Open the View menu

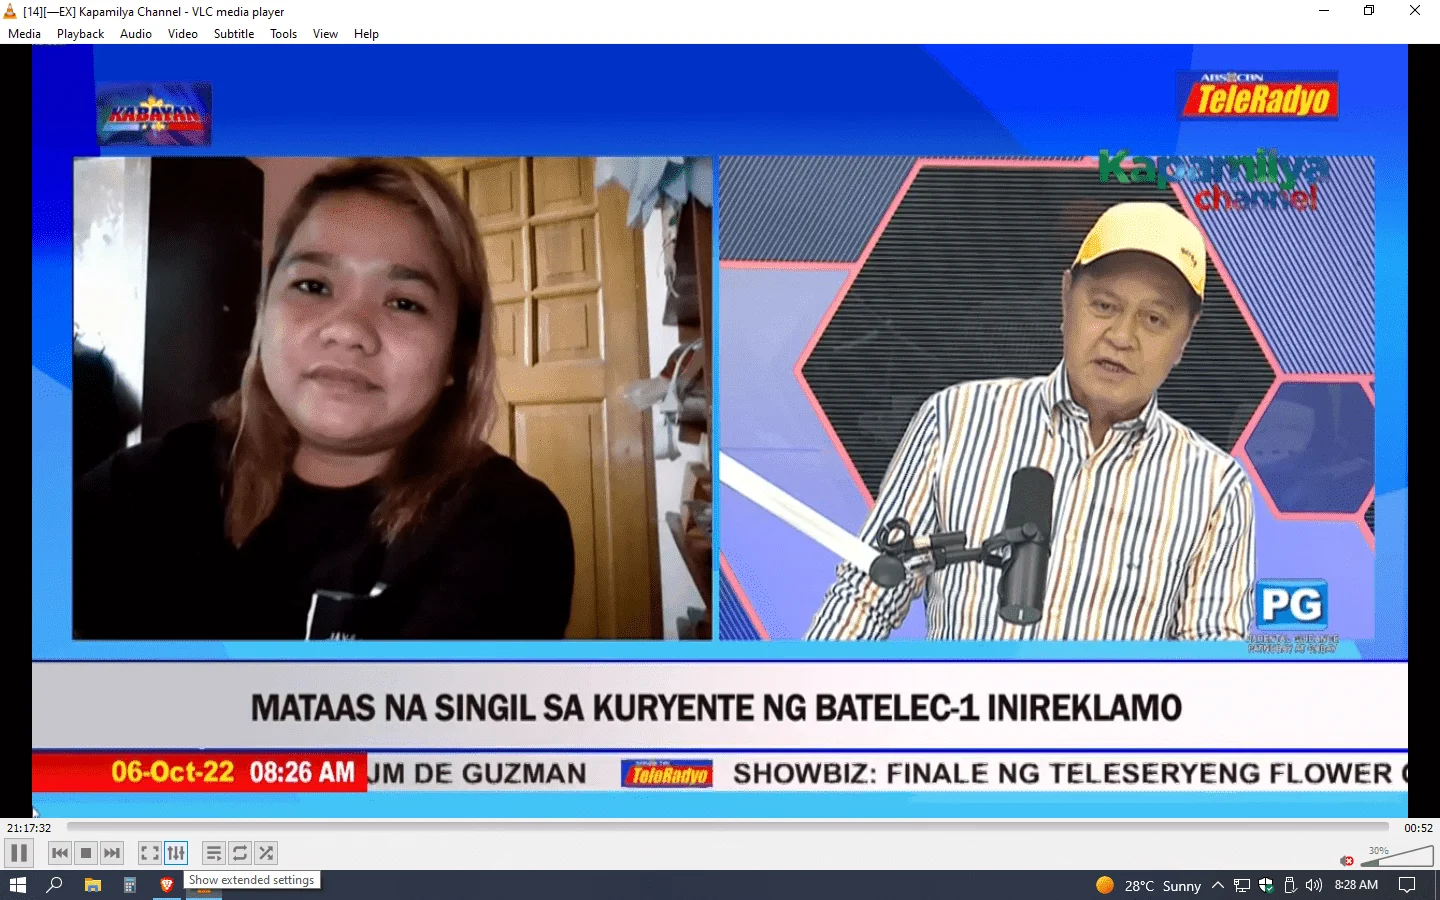tap(325, 34)
